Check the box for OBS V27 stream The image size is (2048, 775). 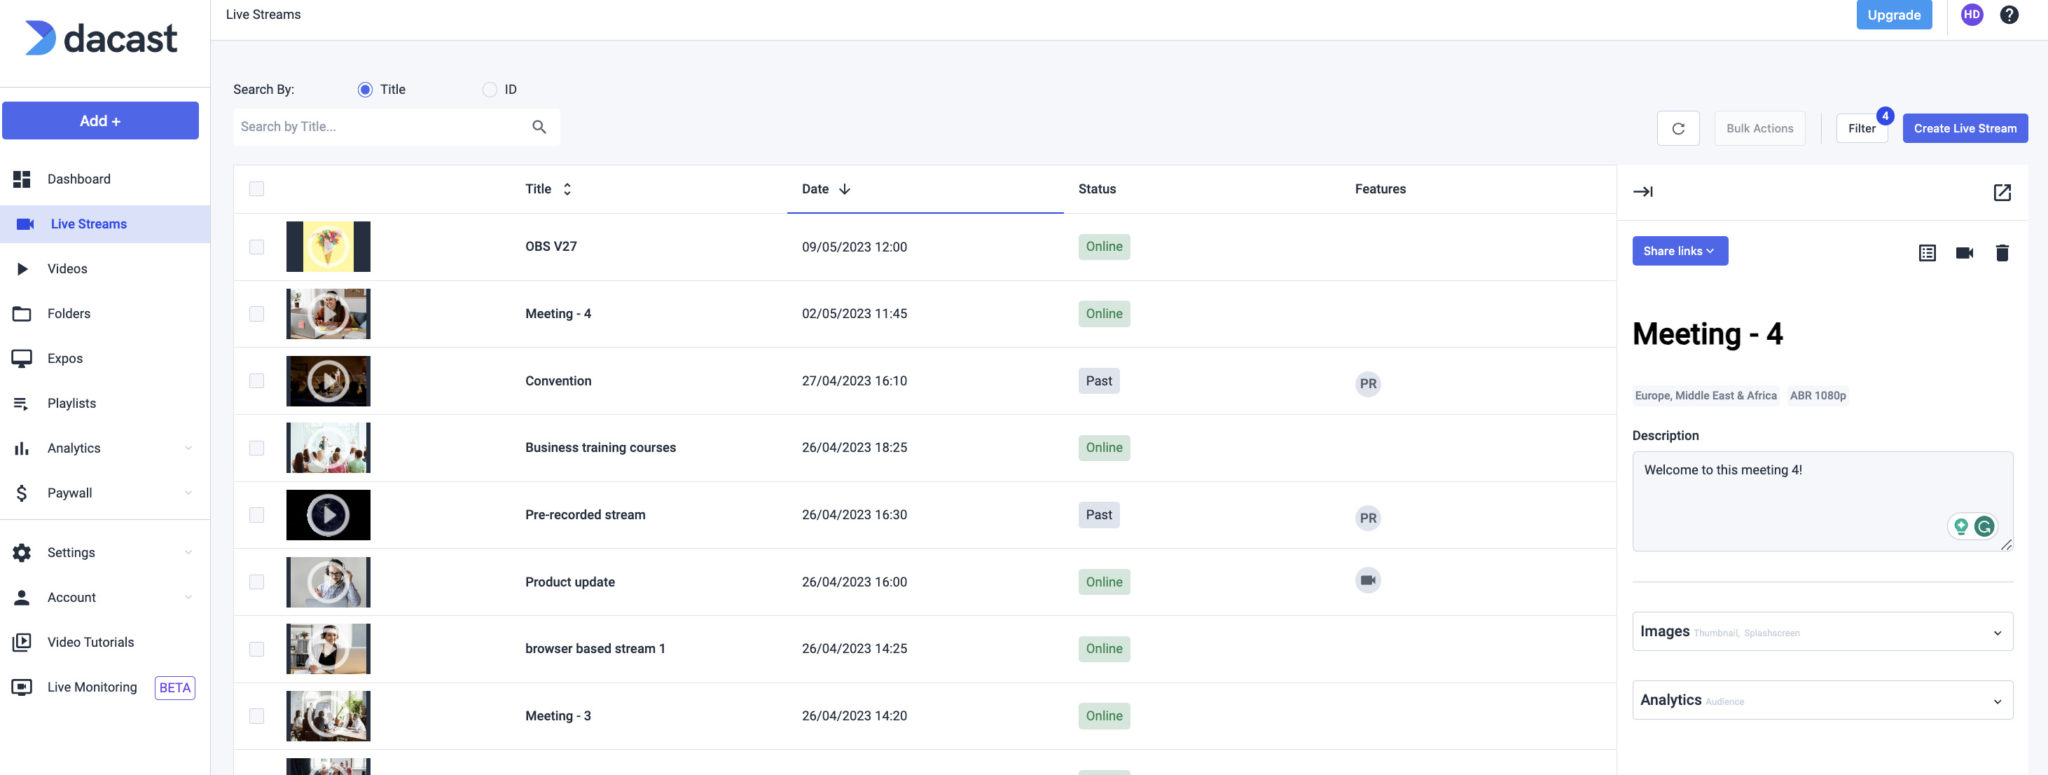point(257,247)
